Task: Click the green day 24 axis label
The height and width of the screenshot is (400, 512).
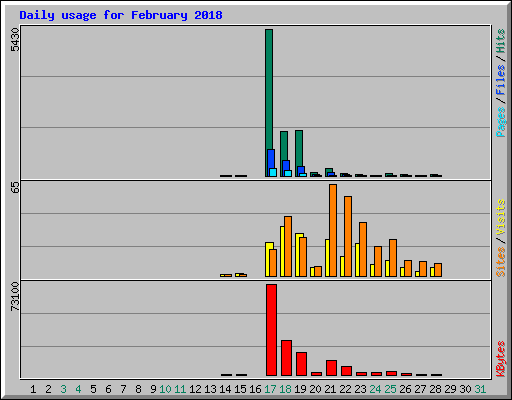Action: [375, 389]
